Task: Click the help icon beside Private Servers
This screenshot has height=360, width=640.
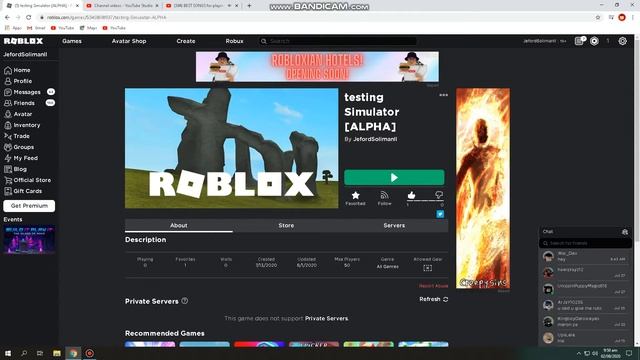Action: [184, 301]
